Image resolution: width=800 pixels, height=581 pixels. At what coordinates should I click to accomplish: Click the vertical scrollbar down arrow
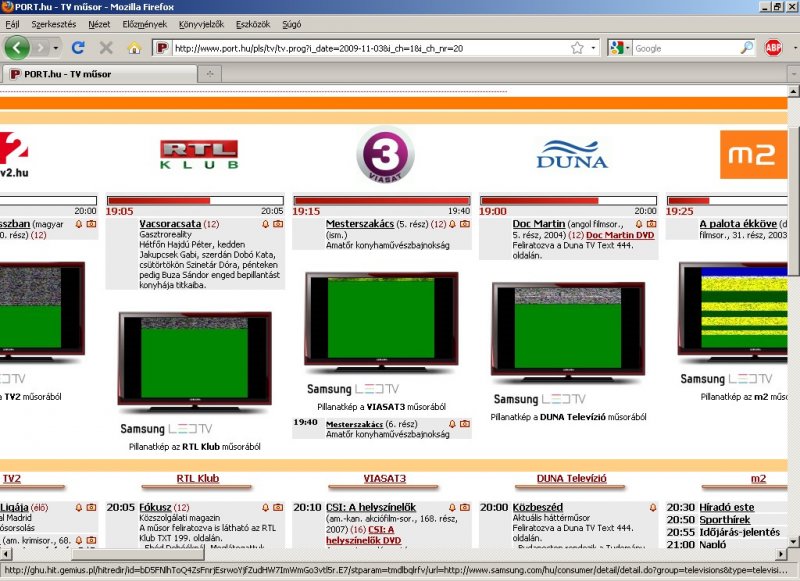[793, 542]
